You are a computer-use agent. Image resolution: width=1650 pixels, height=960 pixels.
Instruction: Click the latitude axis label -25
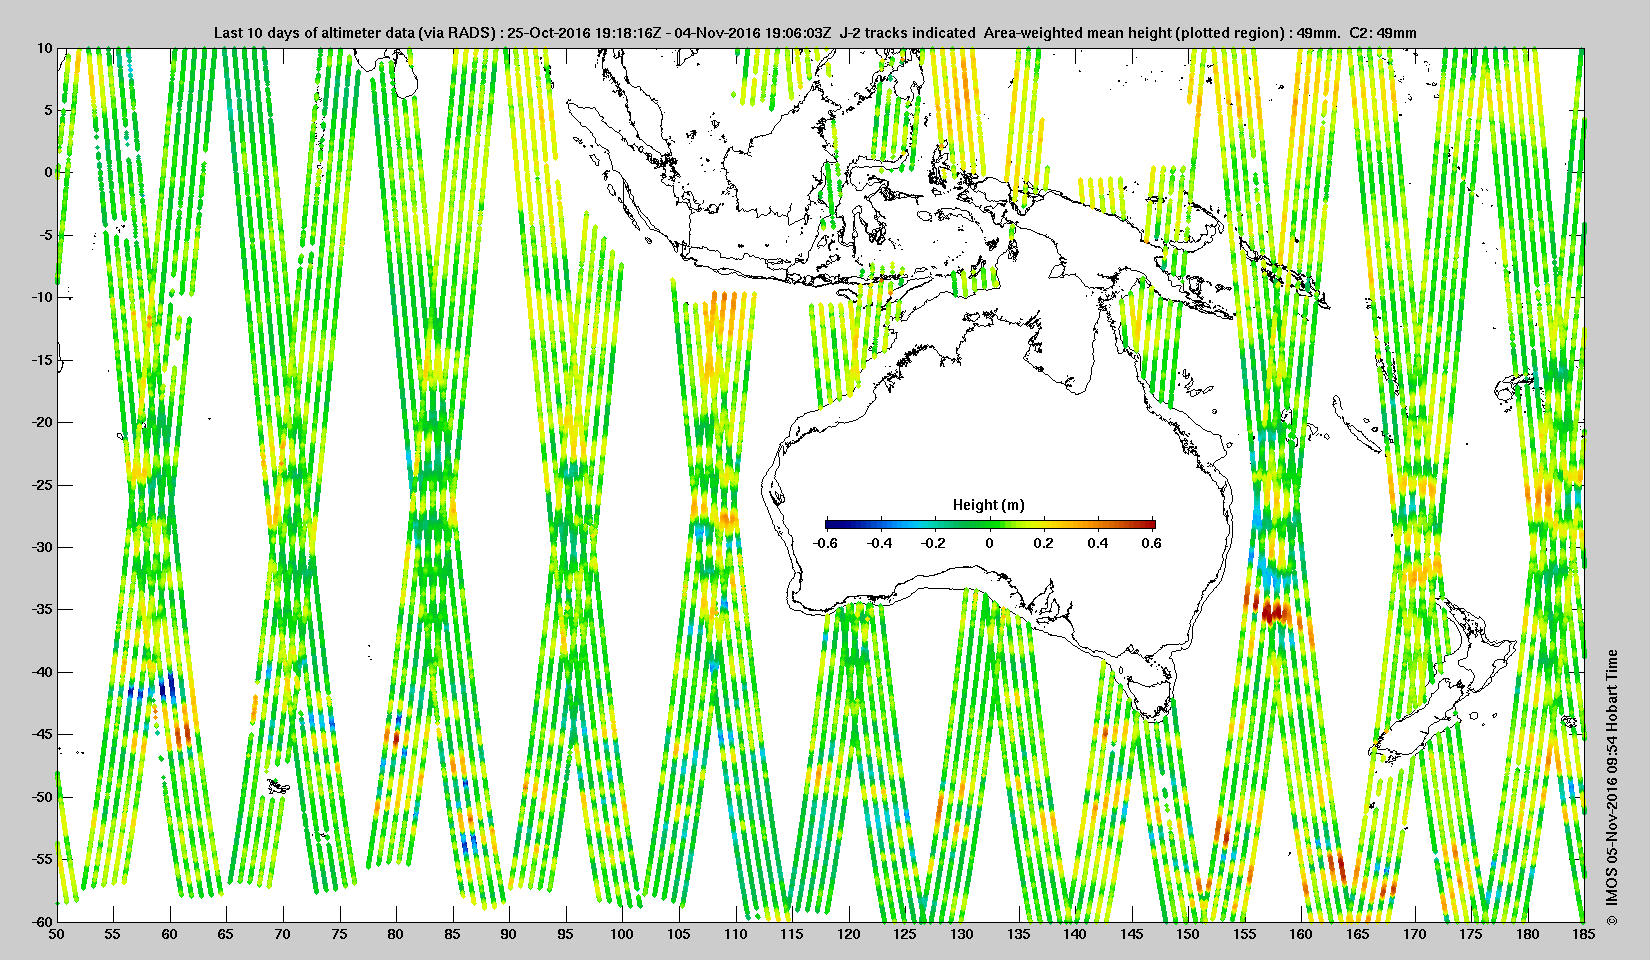tap(42, 485)
